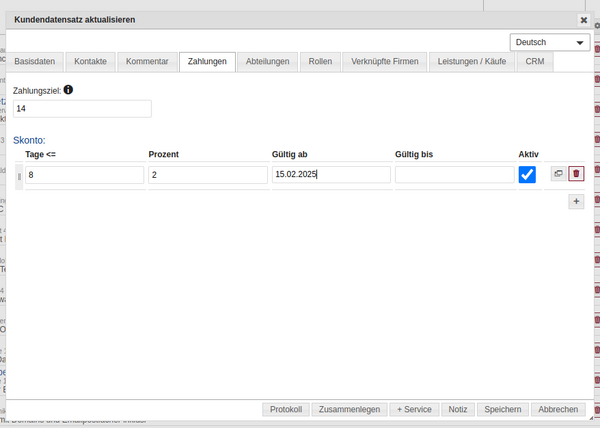The image size is (600, 428).
Task: Open the Kontakte tab
Action: [x=90, y=62]
